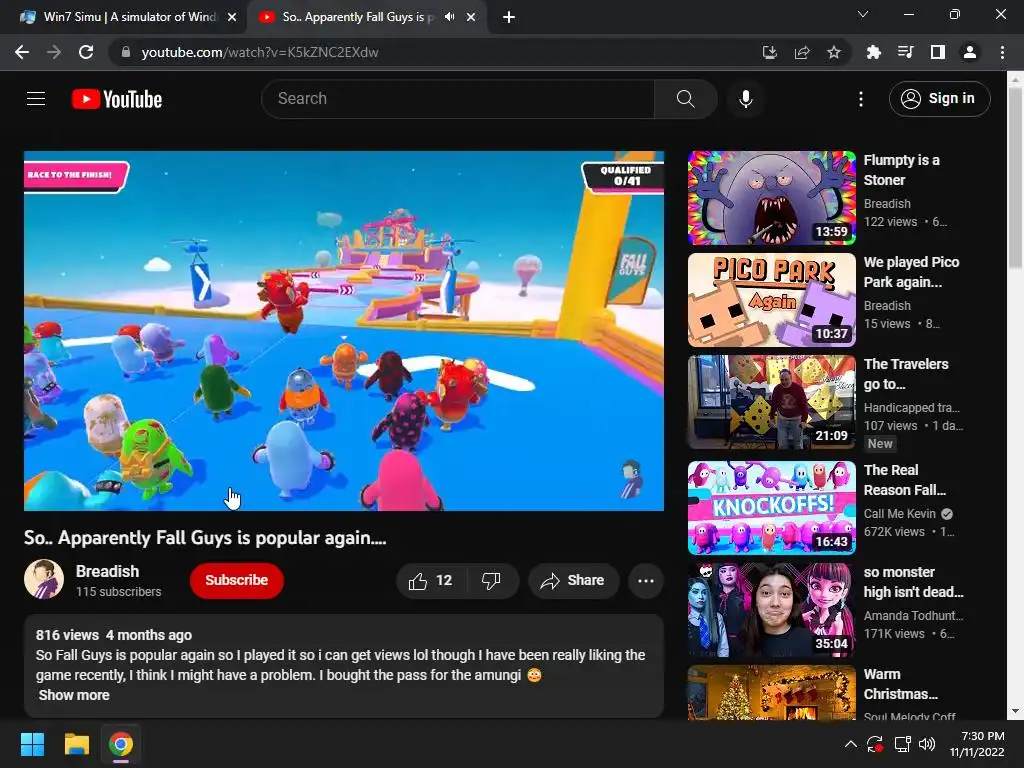The width and height of the screenshot is (1024, 768).
Task: Focus the YouTube search field
Action: point(458,99)
